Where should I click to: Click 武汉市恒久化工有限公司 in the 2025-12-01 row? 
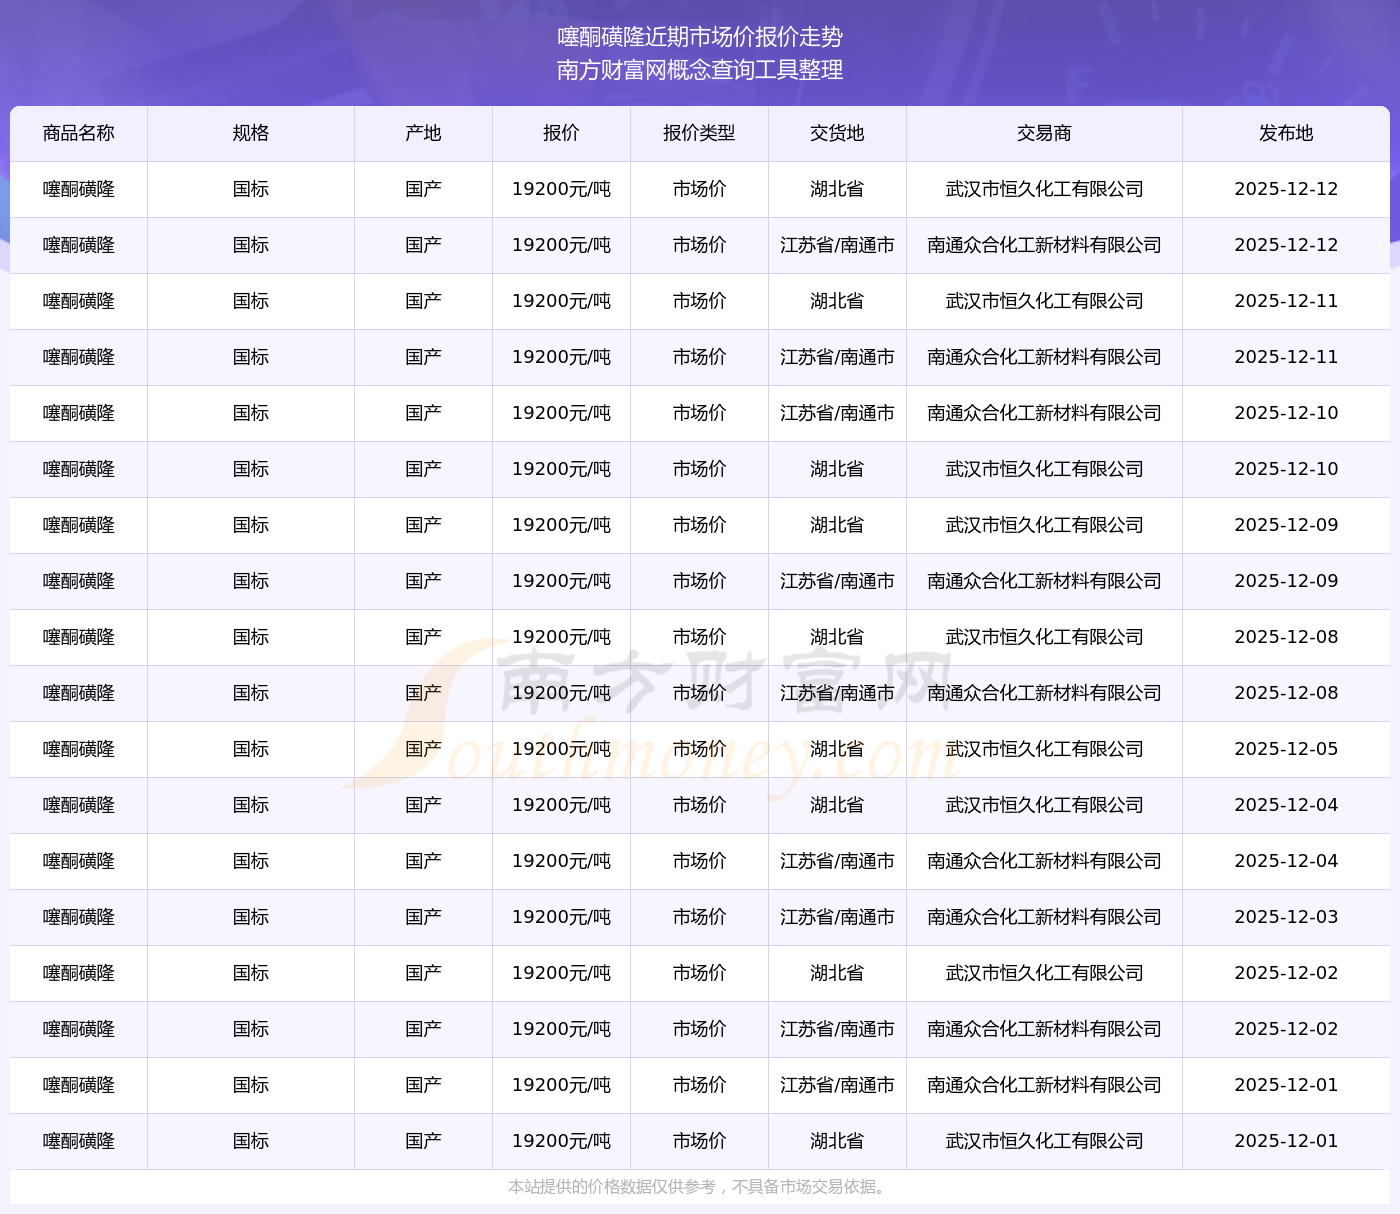click(x=1044, y=1141)
